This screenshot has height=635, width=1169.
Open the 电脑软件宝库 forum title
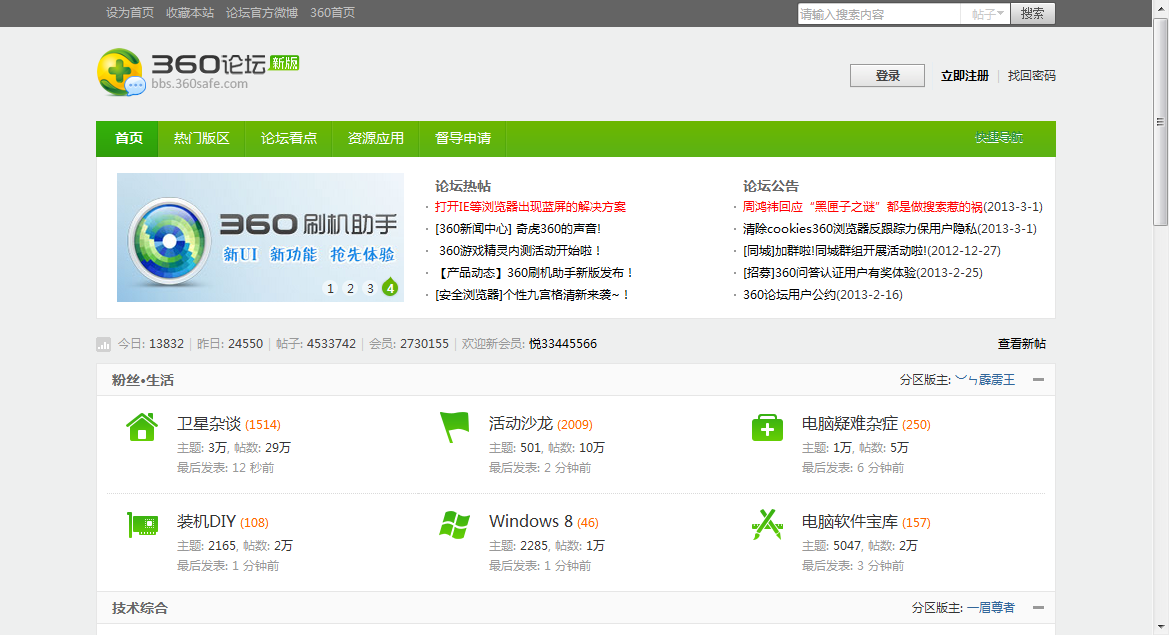pyautogui.click(x=849, y=521)
